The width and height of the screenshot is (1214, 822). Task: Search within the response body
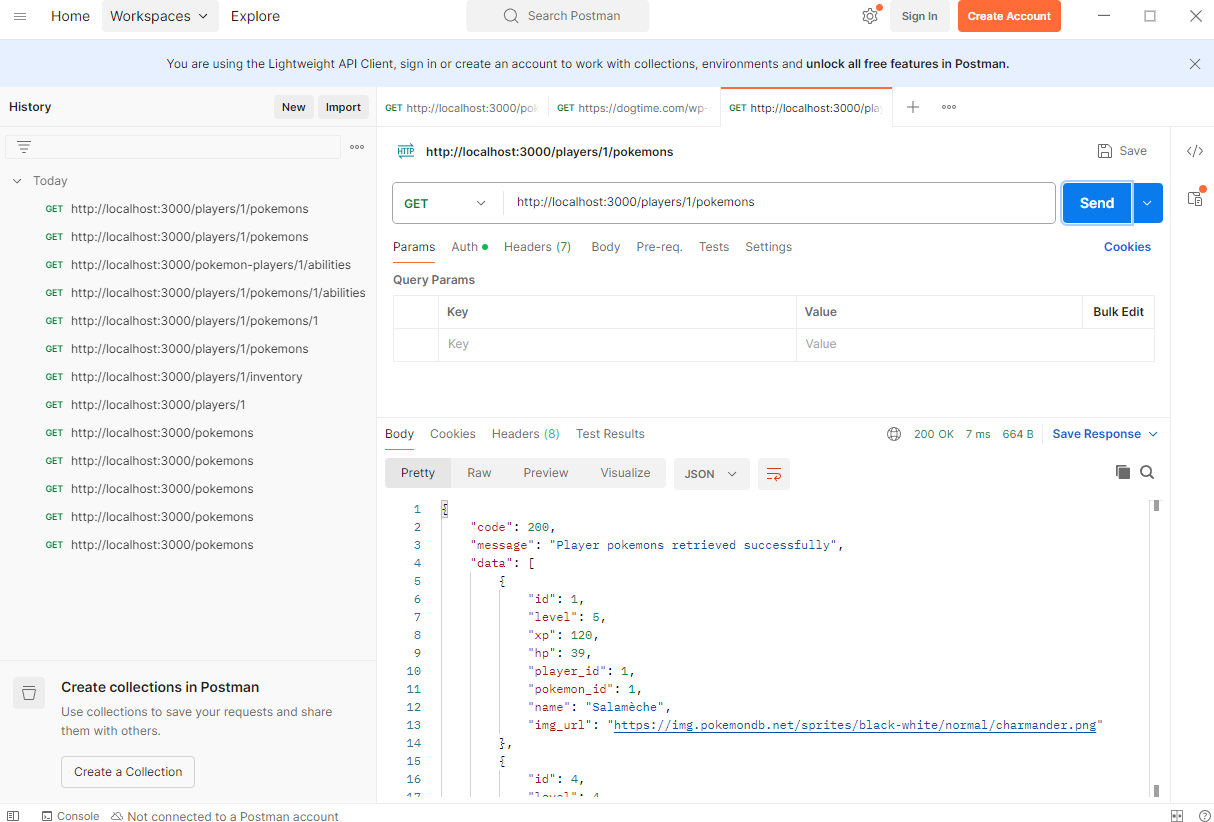[1147, 472]
